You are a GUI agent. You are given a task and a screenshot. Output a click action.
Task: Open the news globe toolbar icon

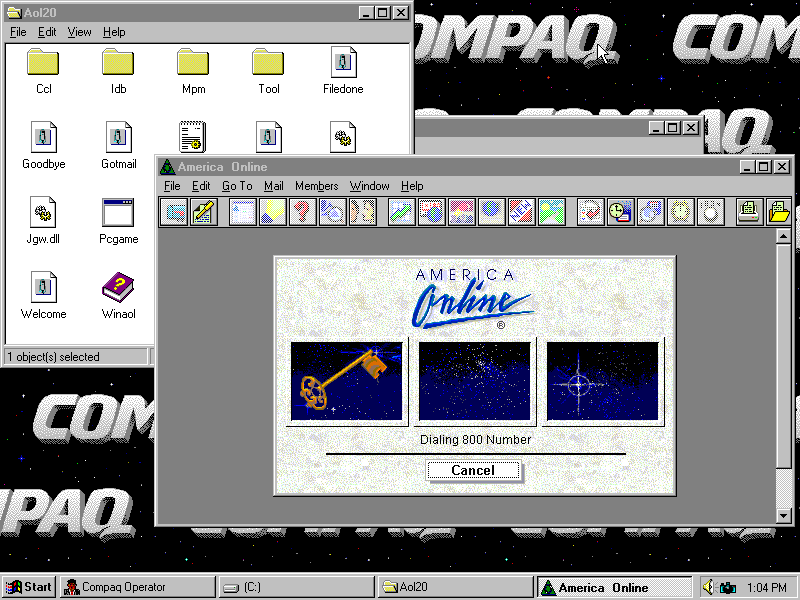pyautogui.click(x=431, y=212)
